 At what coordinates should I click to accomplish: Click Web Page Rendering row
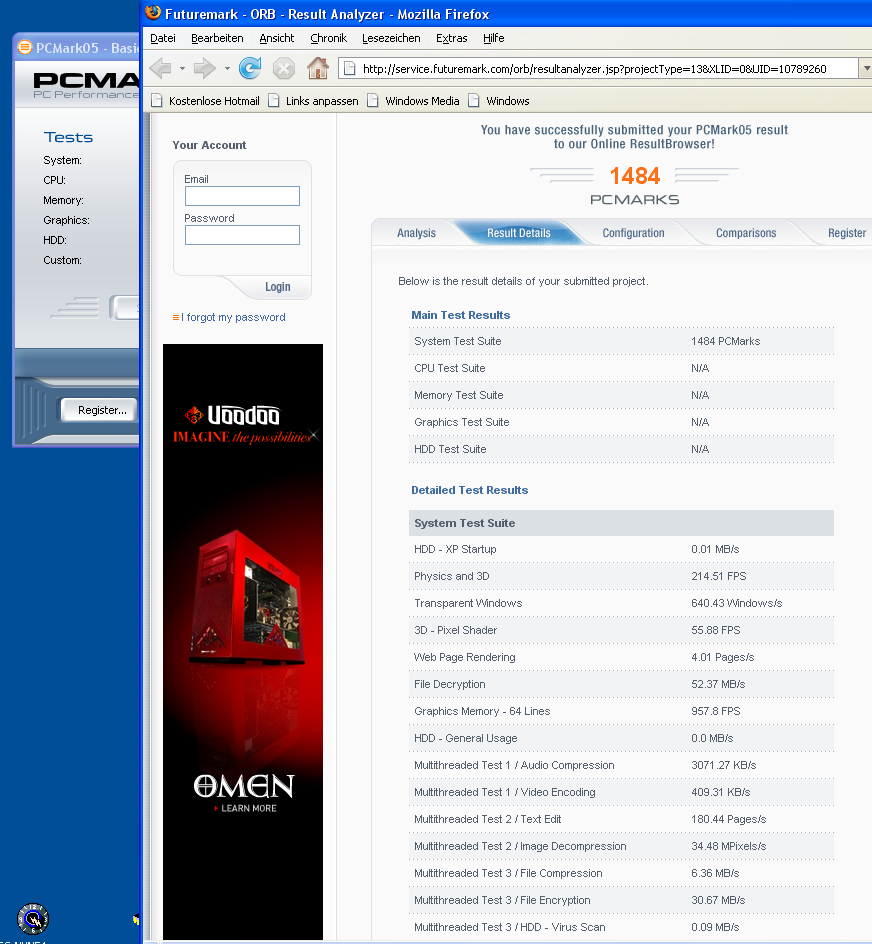point(621,658)
